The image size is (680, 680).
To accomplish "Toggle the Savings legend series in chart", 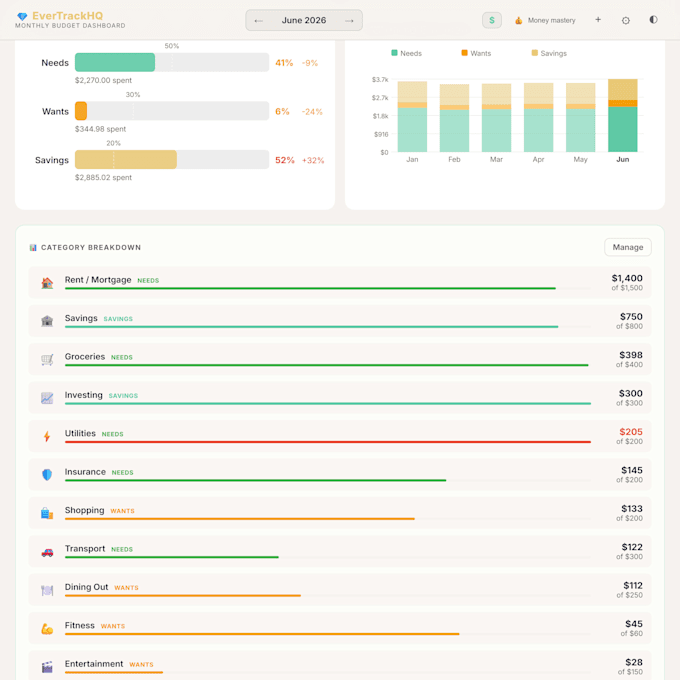I will (549, 53).
